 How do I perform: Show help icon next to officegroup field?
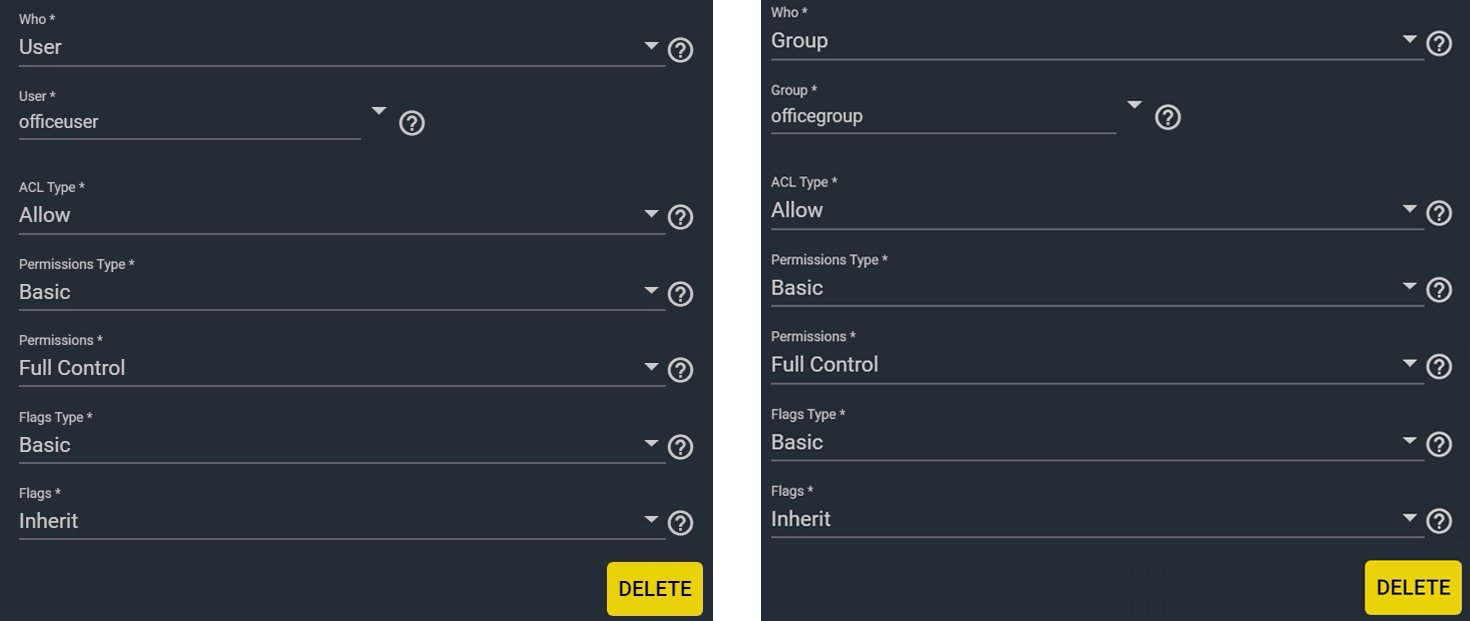[1168, 117]
